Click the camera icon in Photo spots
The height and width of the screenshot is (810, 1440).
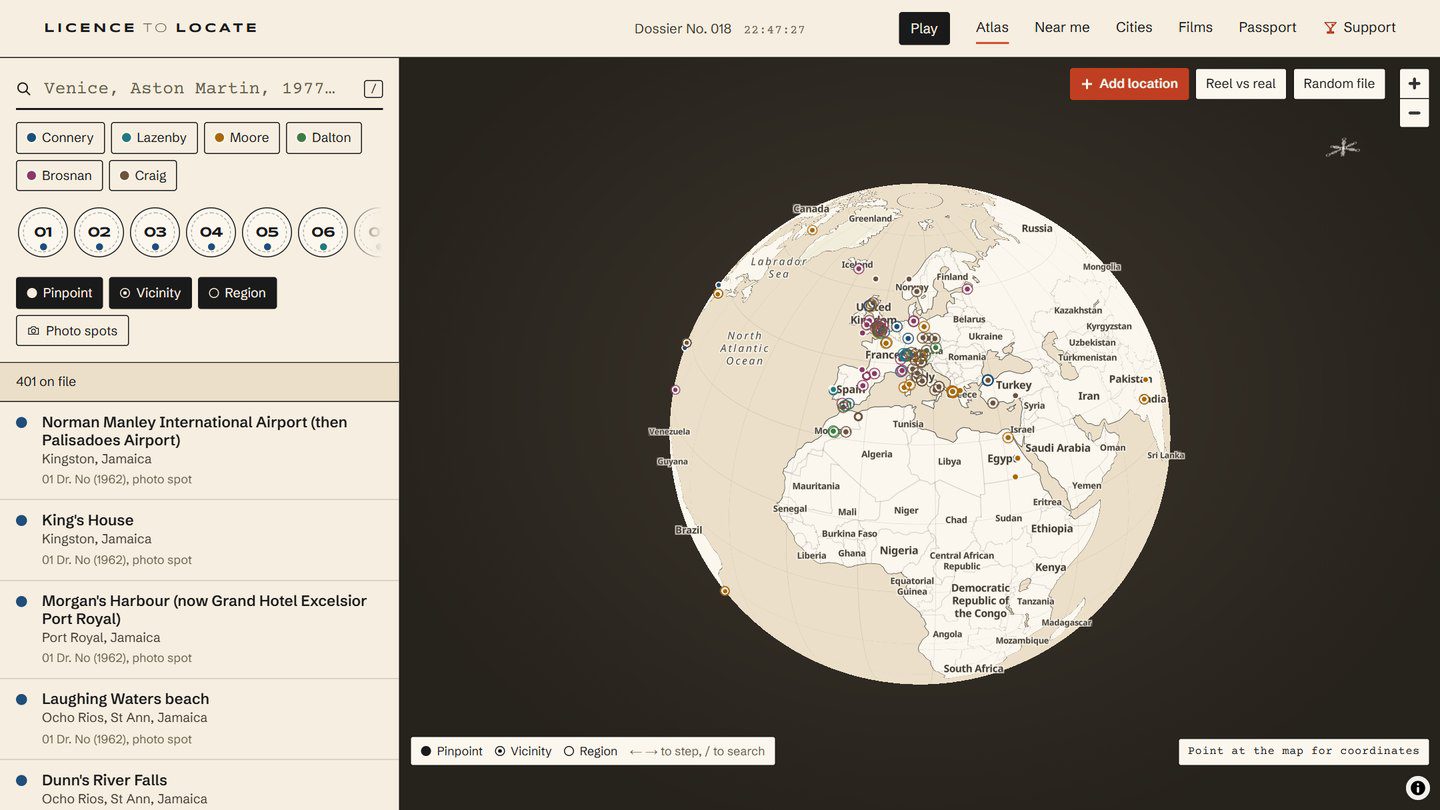[x=33, y=331]
